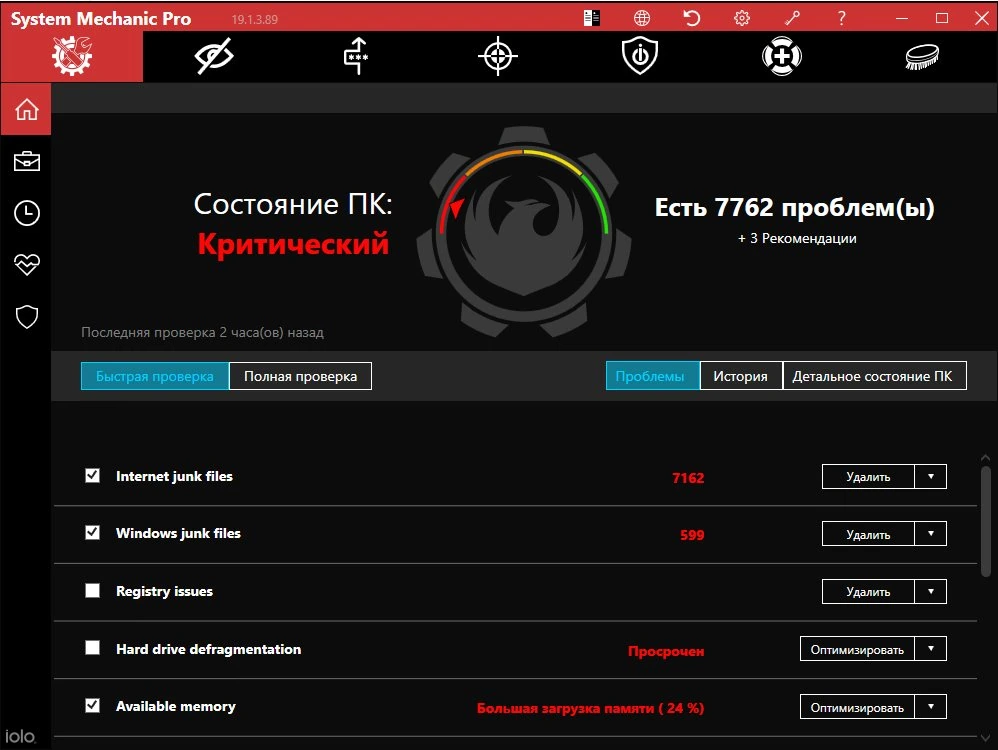This screenshot has width=998, height=750.
Task: Open help question mark icon
Action: (x=841, y=18)
